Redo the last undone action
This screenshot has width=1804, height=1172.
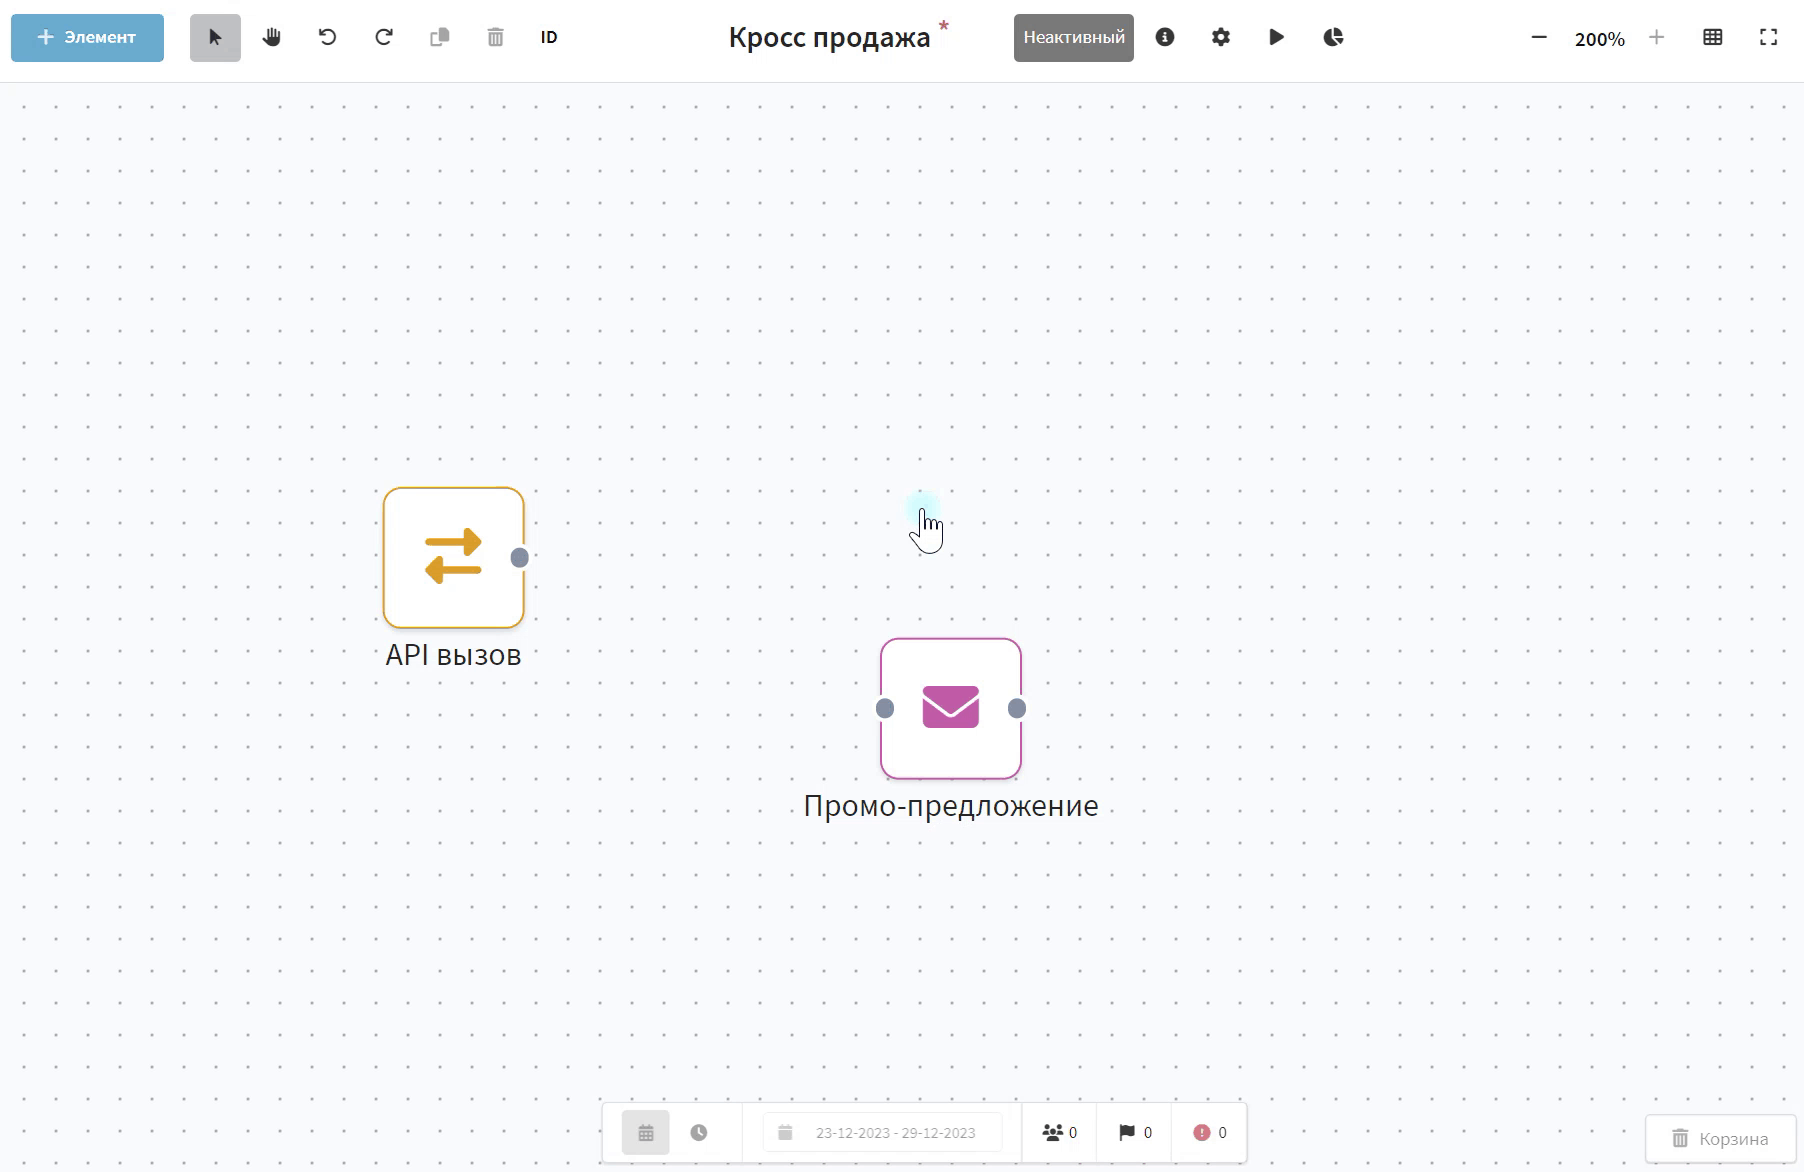[x=383, y=38]
